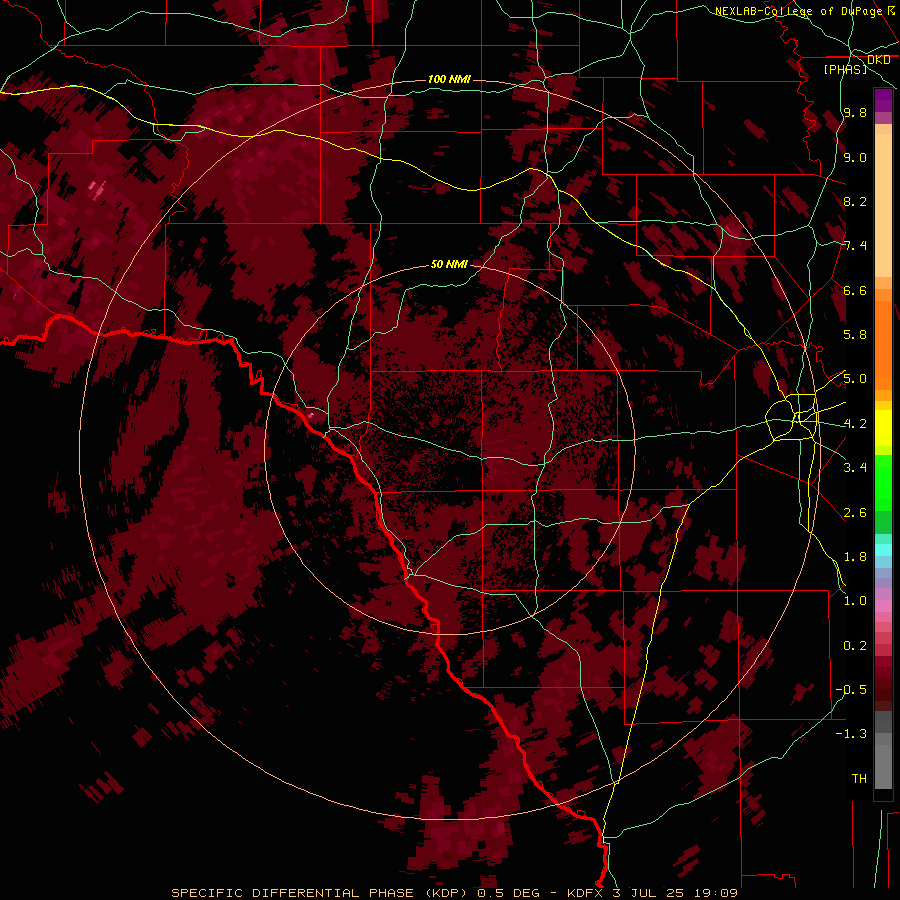The width and height of the screenshot is (900, 900).
Task: Pick the purple top color bar segment
Action: (x=883, y=100)
